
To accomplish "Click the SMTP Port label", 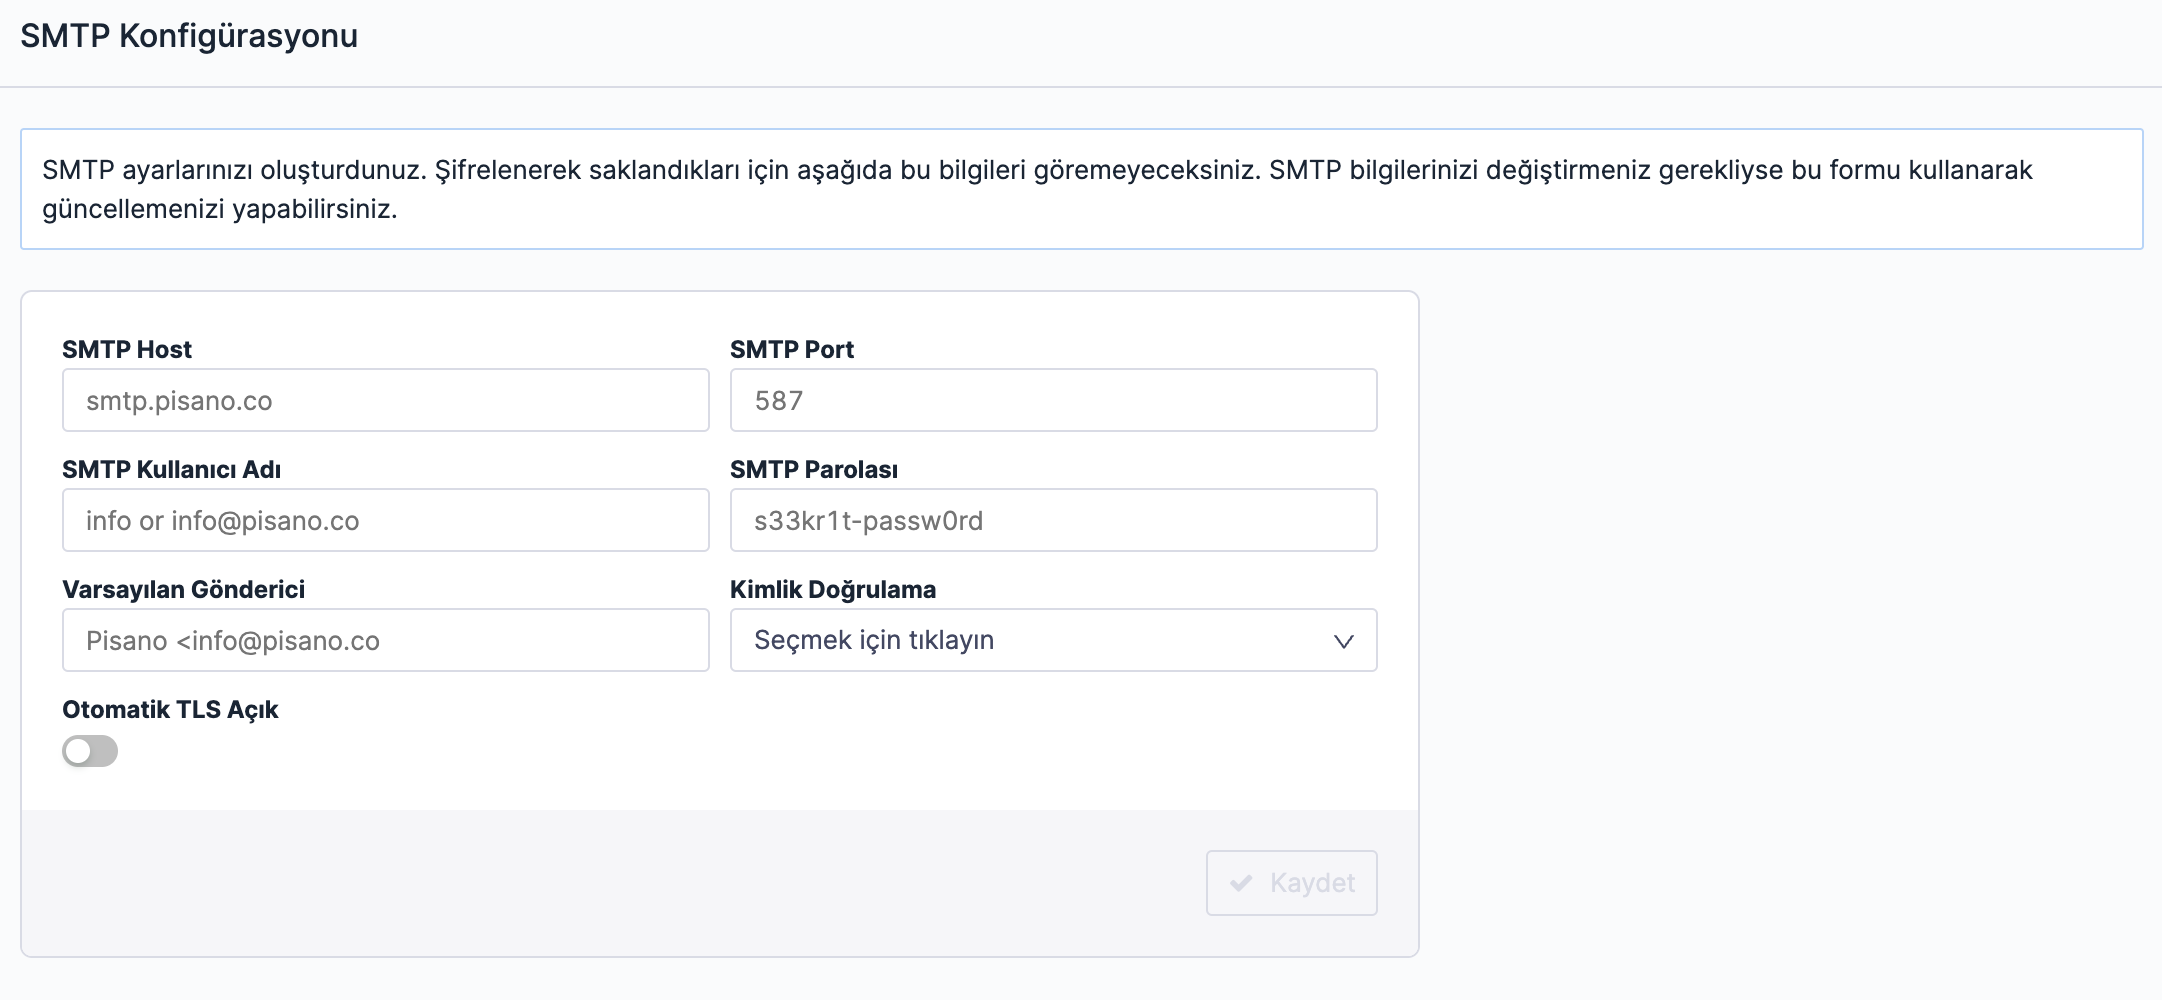I will pos(792,349).
